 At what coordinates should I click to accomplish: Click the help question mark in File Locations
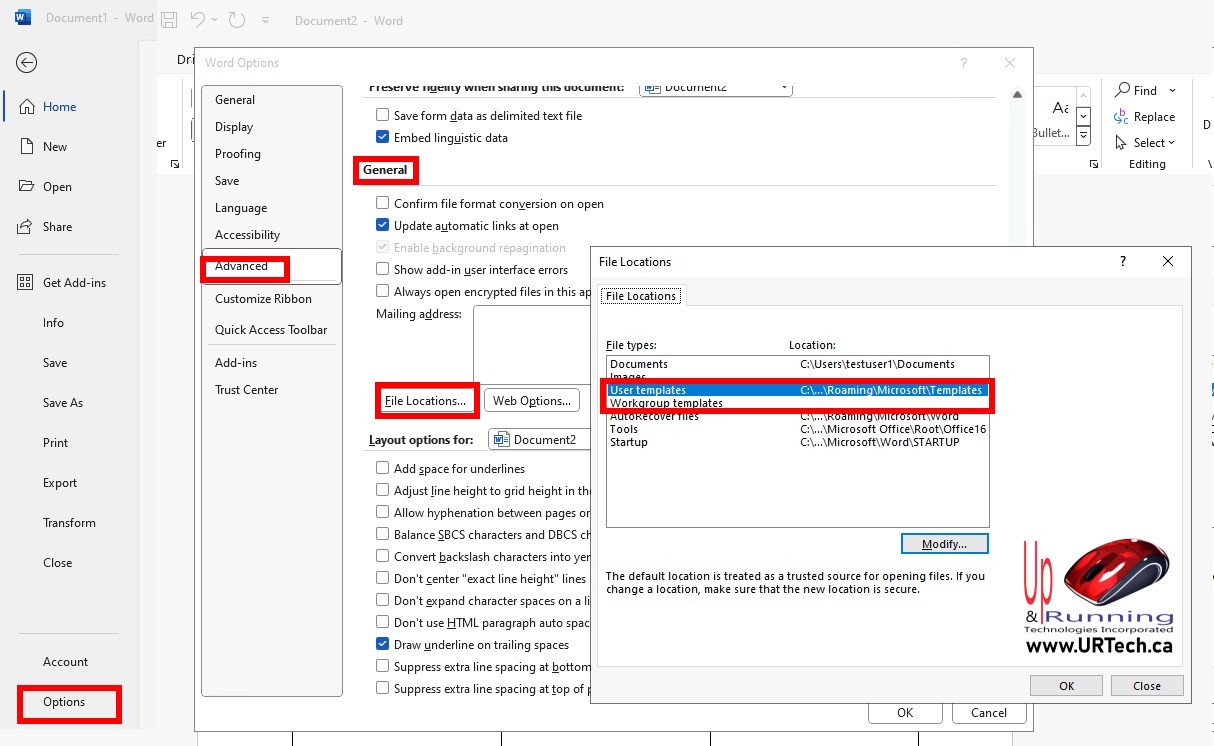click(1122, 262)
